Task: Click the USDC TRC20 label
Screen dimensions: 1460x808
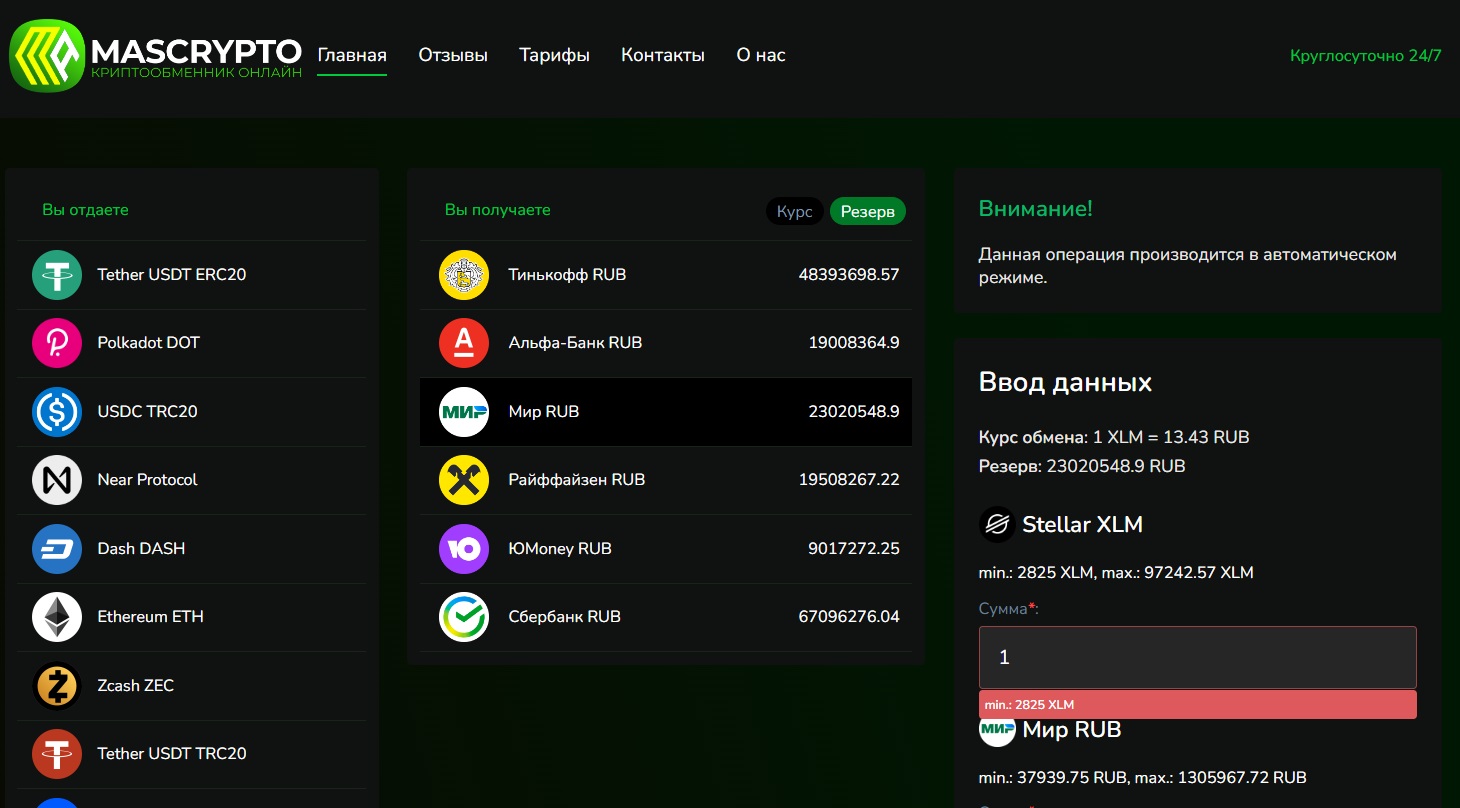Action: tap(148, 412)
